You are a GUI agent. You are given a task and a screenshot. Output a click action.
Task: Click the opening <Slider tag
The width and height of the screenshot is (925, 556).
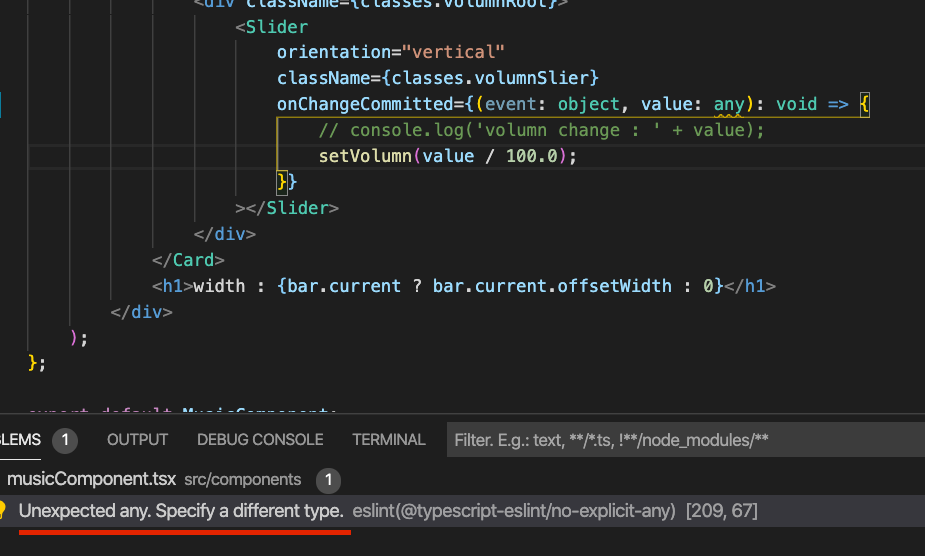pos(271,27)
